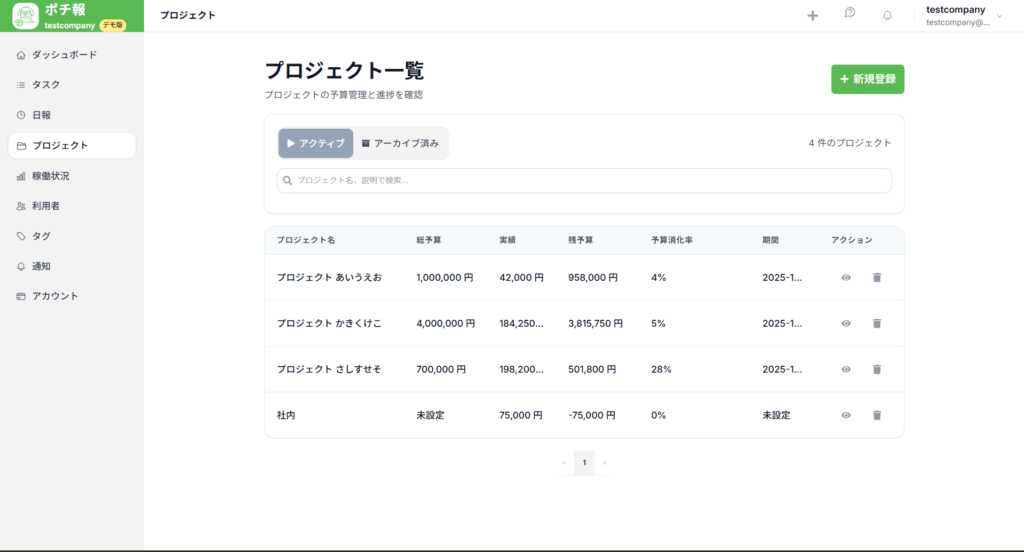Click the plus icon in top header
This screenshot has height=552, width=1024.
pos(812,15)
